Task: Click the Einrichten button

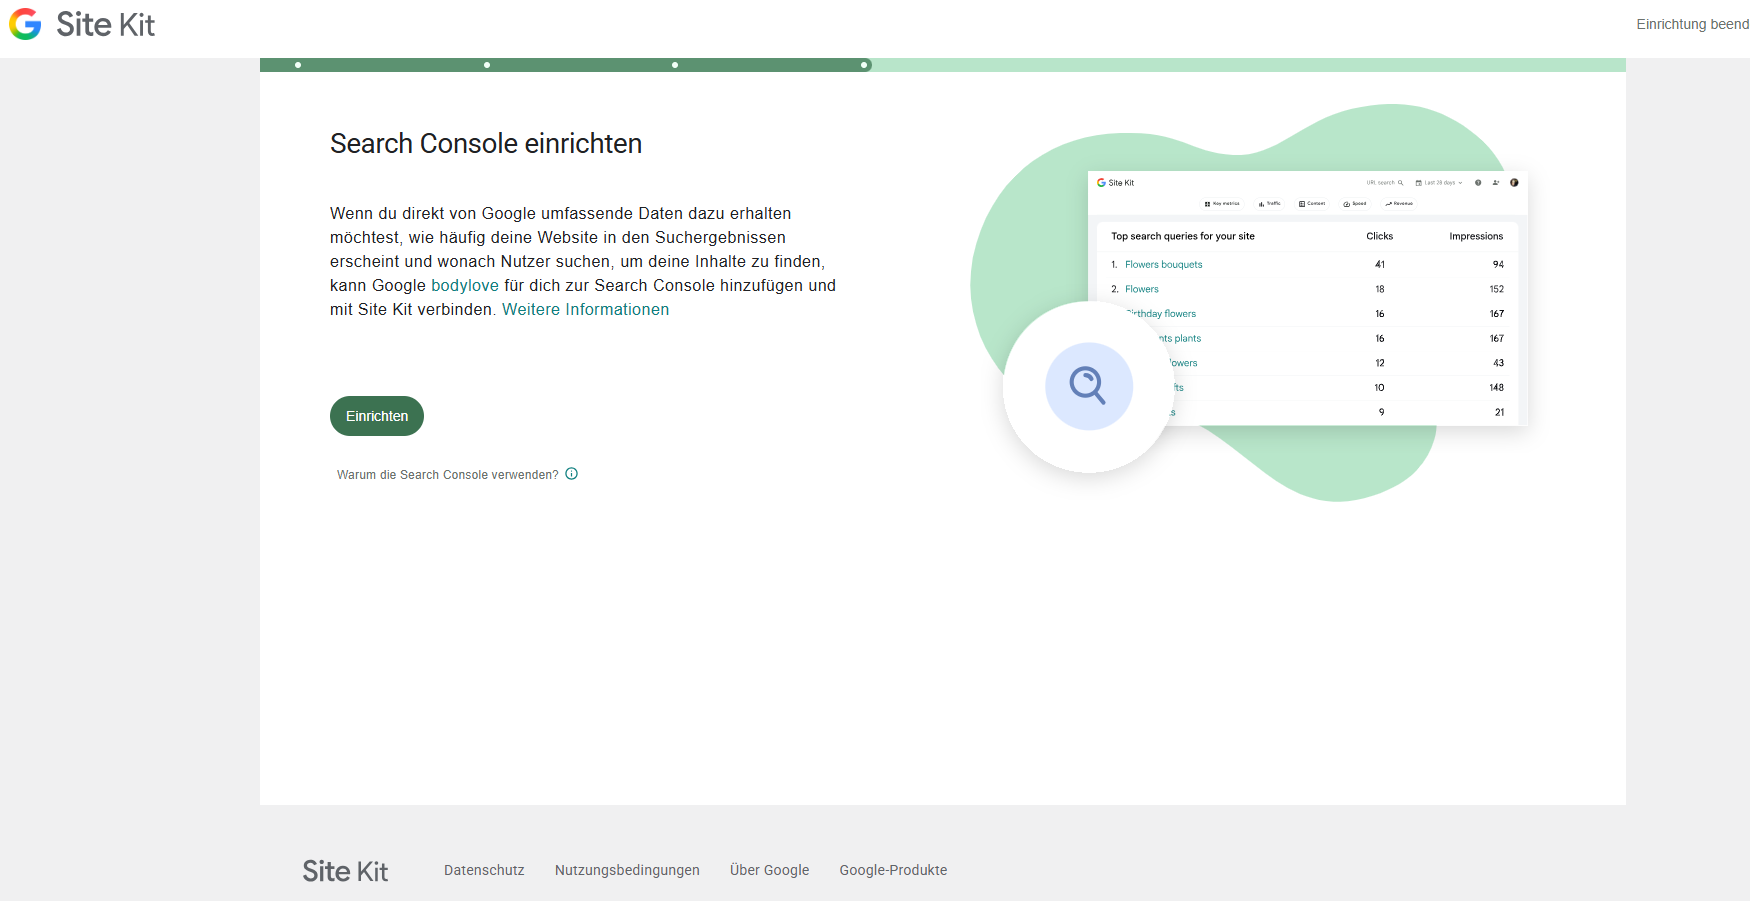Action: [x=377, y=416]
